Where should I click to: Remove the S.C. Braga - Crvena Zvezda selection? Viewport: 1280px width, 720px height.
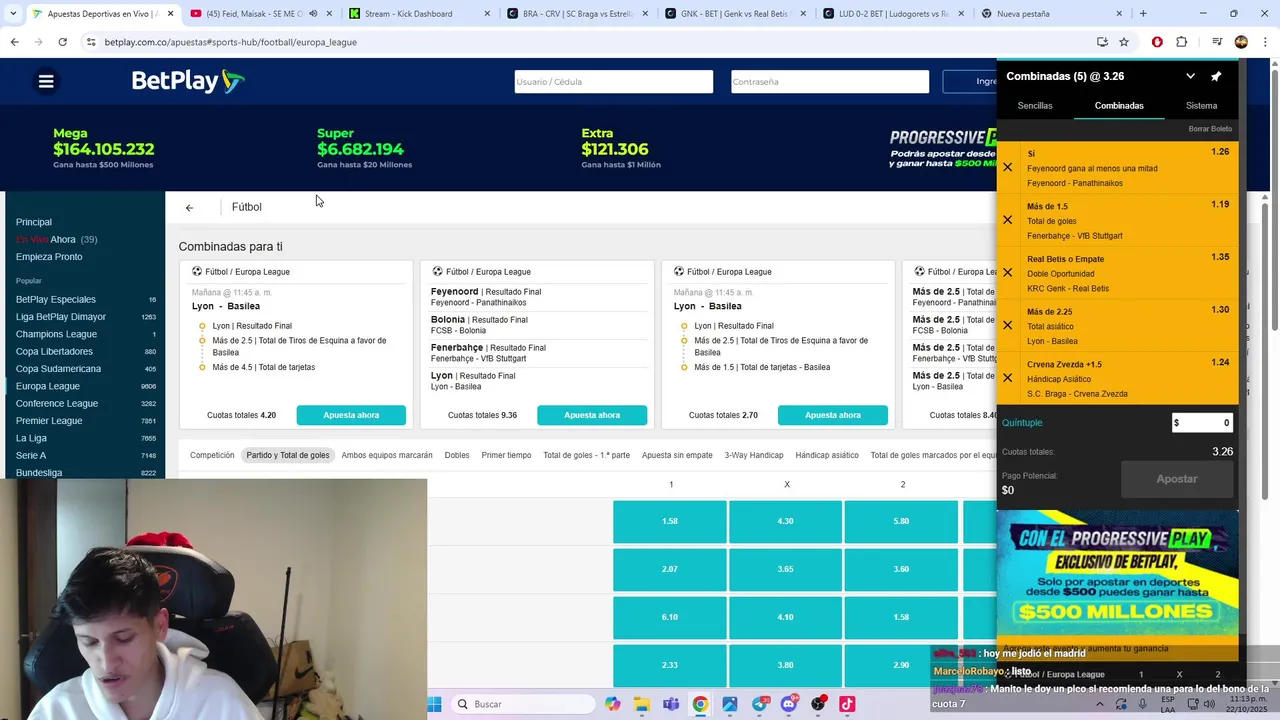pyautogui.click(x=1008, y=378)
